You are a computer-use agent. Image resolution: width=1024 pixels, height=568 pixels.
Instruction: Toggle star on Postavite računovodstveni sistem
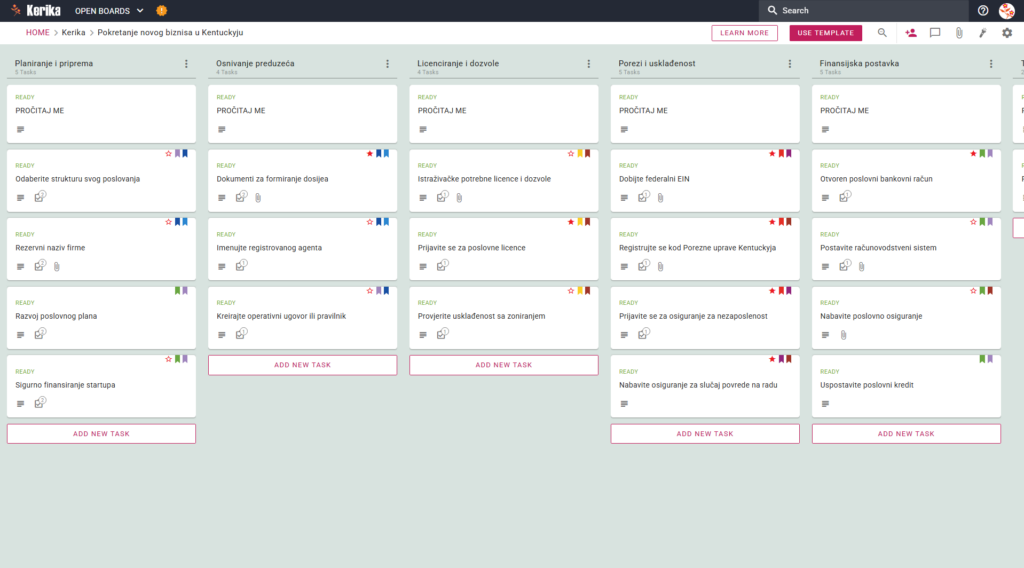click(x=973, y=222)
